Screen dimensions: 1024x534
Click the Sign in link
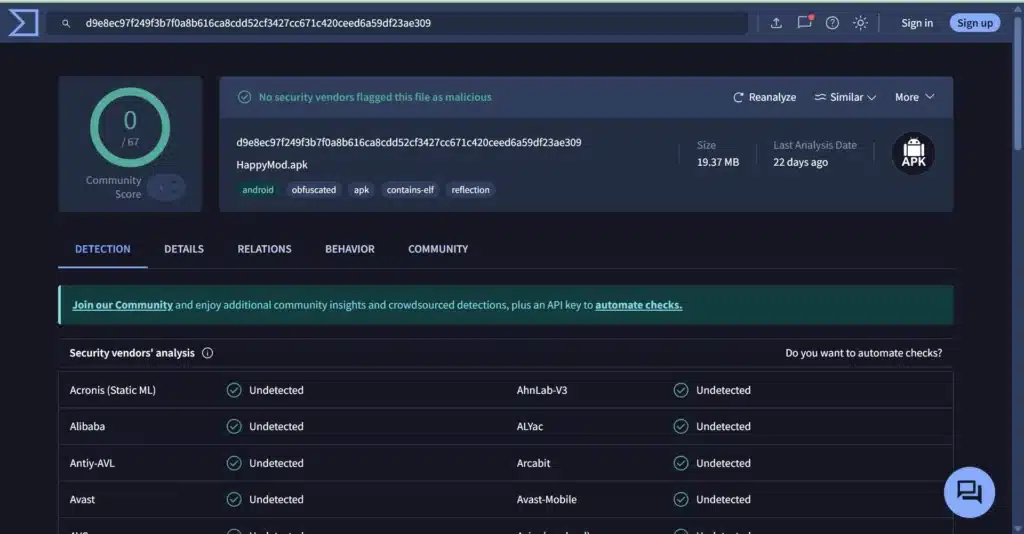coord(917,24)
